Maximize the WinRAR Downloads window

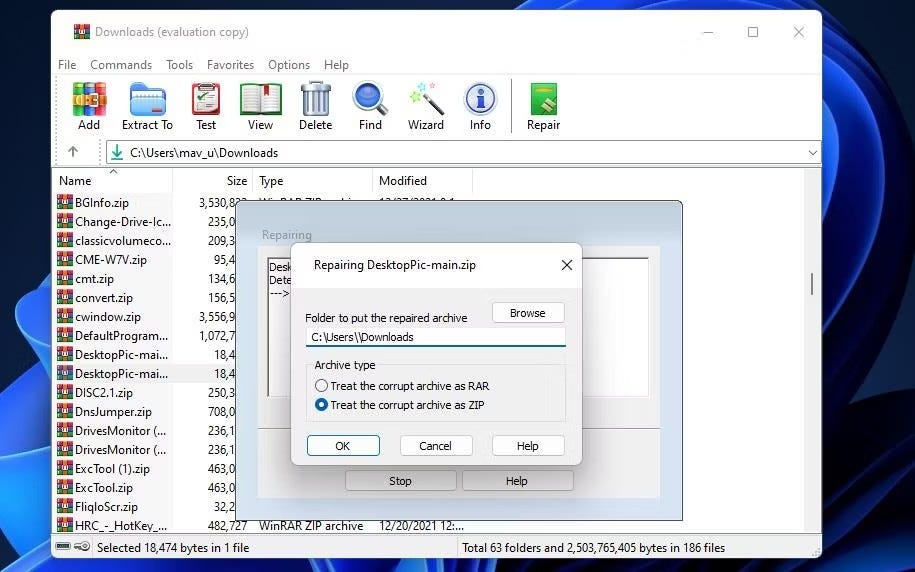[x=753, y=32]
